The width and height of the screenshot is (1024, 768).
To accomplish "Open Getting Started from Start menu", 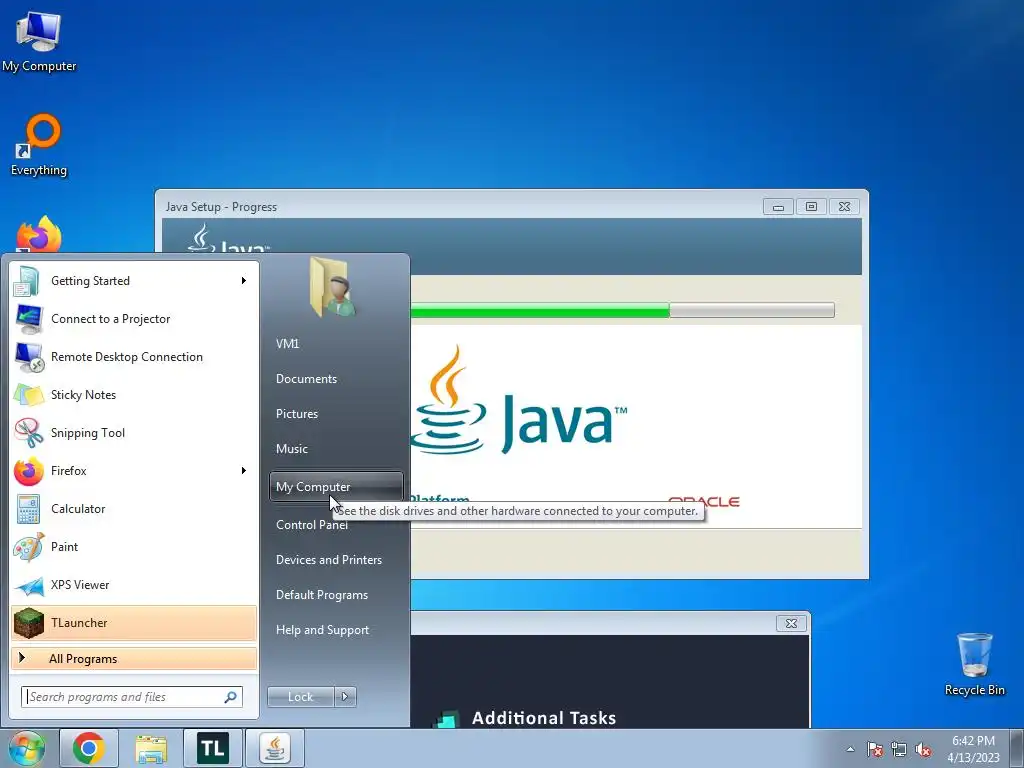I will tap(134, 281).
